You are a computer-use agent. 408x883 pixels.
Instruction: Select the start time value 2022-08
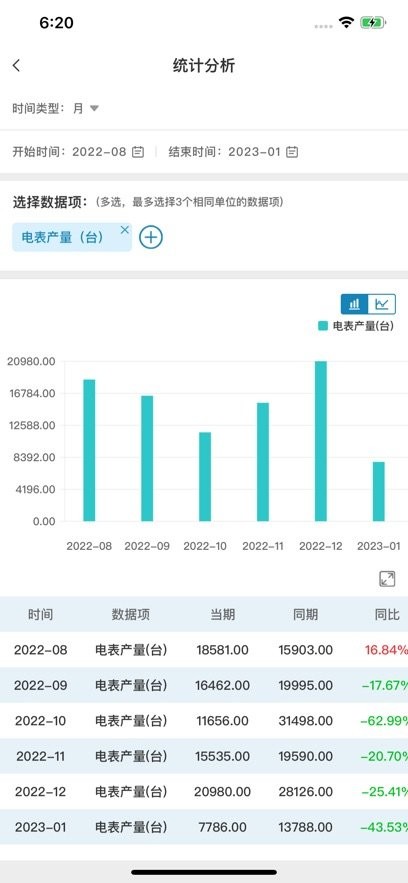(x=99, y=151)
